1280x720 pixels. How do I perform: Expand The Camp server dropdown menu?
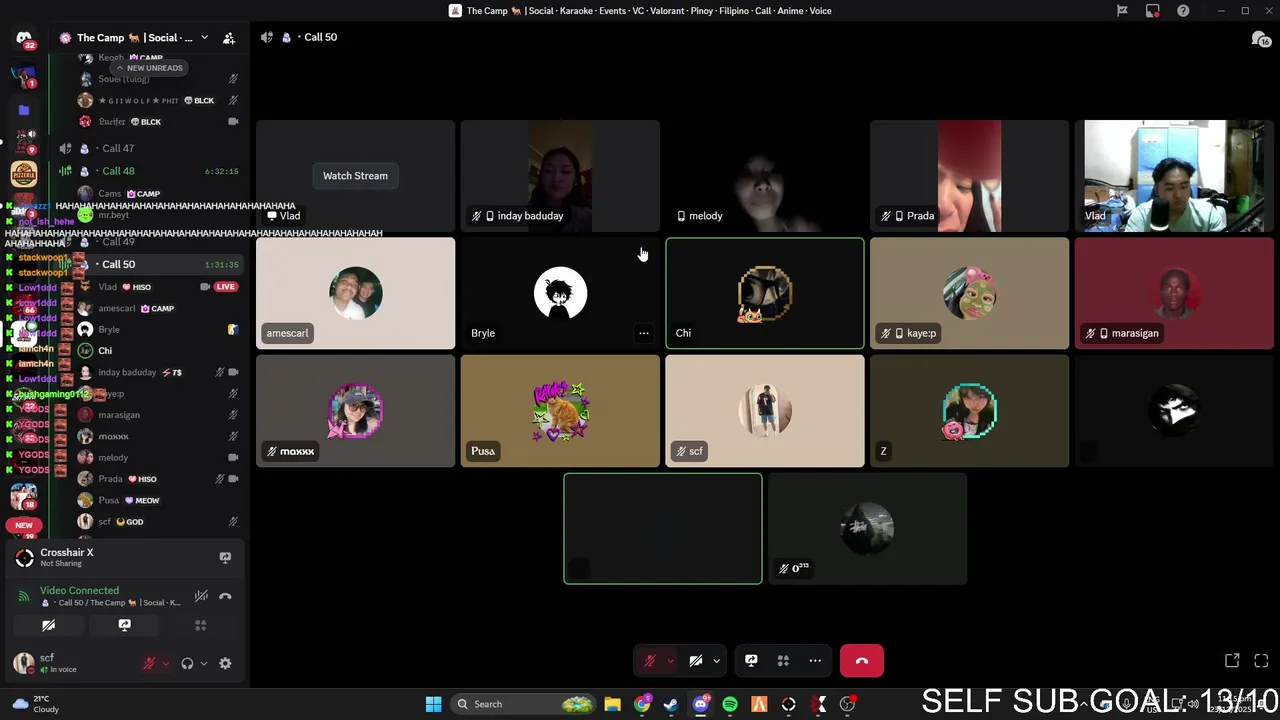[x=204, y=38]
